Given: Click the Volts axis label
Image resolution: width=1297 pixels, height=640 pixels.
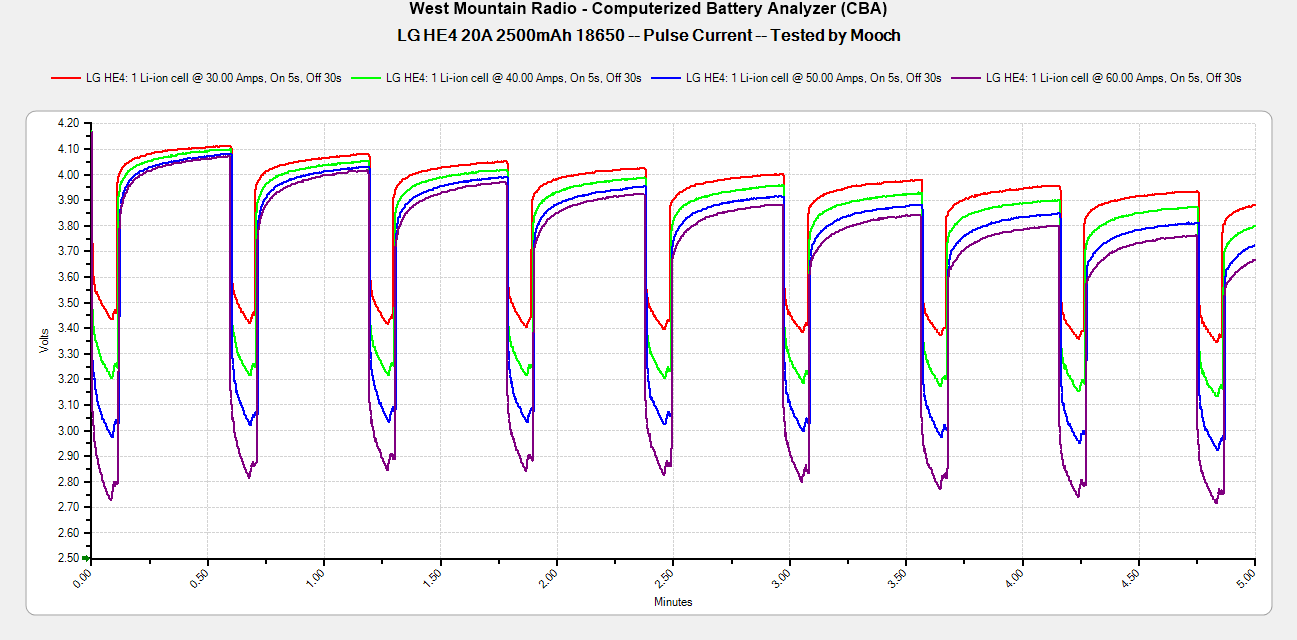Looking at the screenshot, I should click(x=44, y=342).
